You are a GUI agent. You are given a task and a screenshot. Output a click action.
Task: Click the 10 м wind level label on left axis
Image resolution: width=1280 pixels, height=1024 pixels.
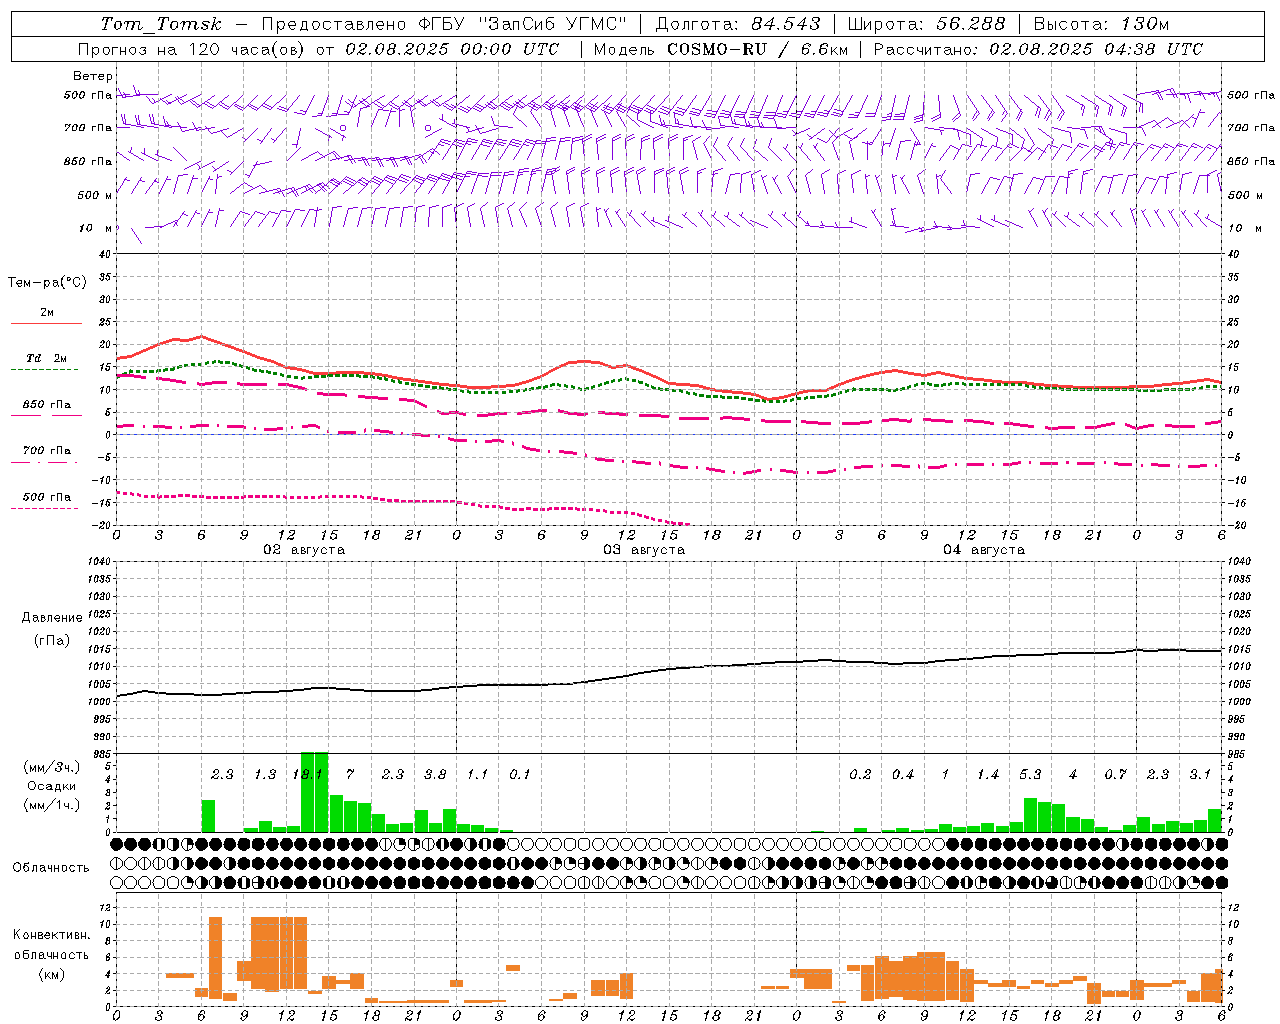click(95, 228)
